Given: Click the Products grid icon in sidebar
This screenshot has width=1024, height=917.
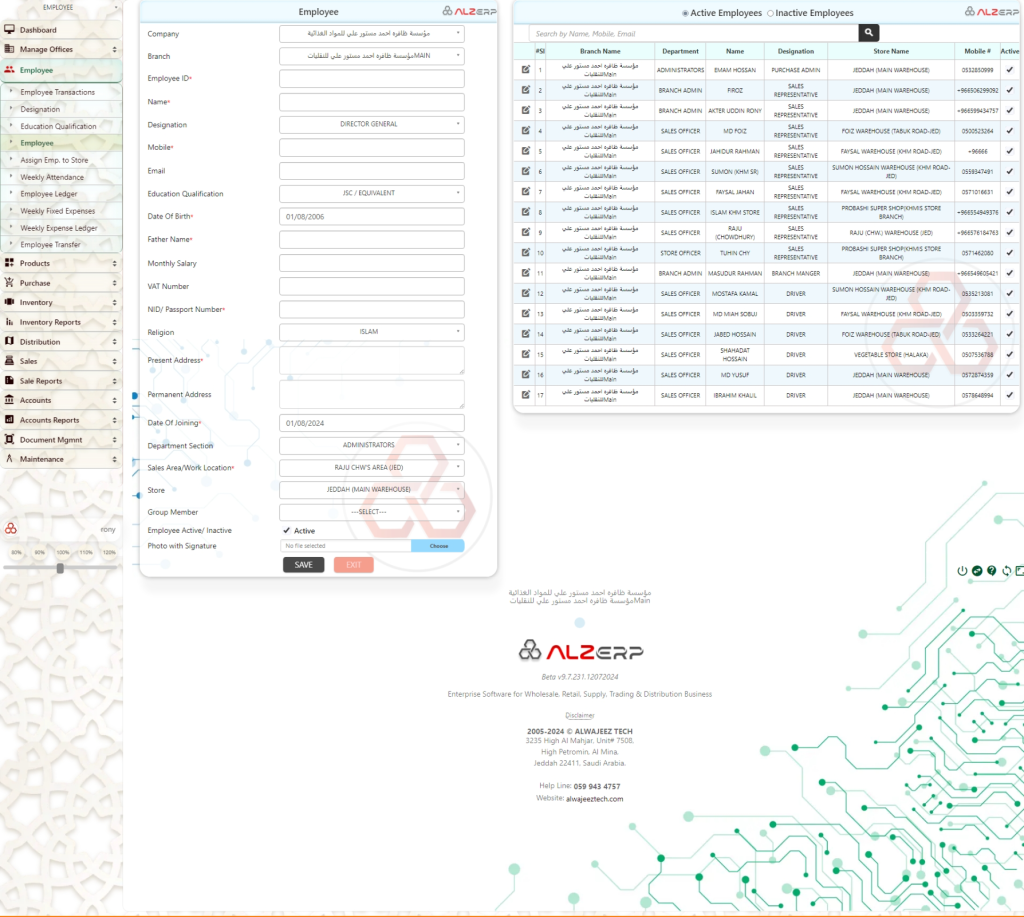Looking at the screenshot, I should 9,263.
